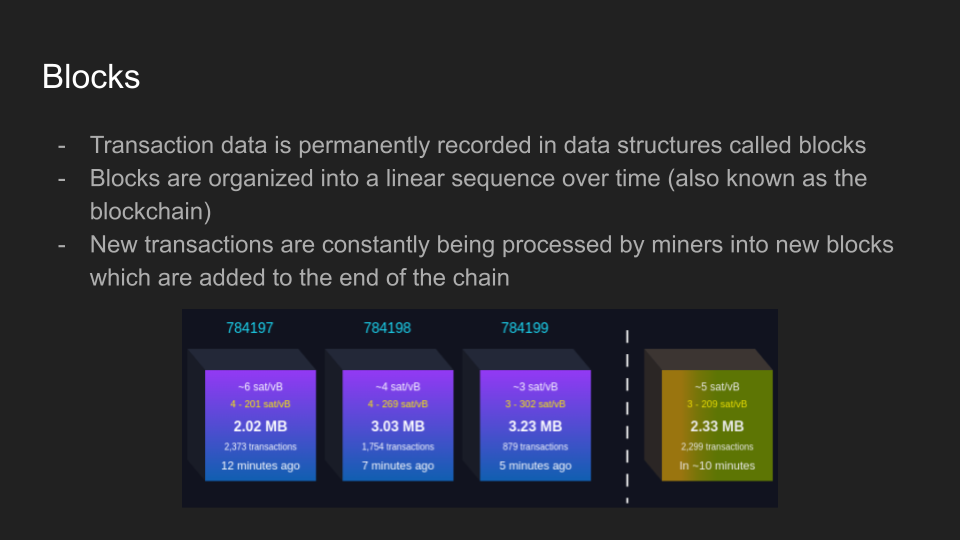Click the "7 minutes ago" timestamp
This screenshot has width=960, height=540.
pos(397,466)
